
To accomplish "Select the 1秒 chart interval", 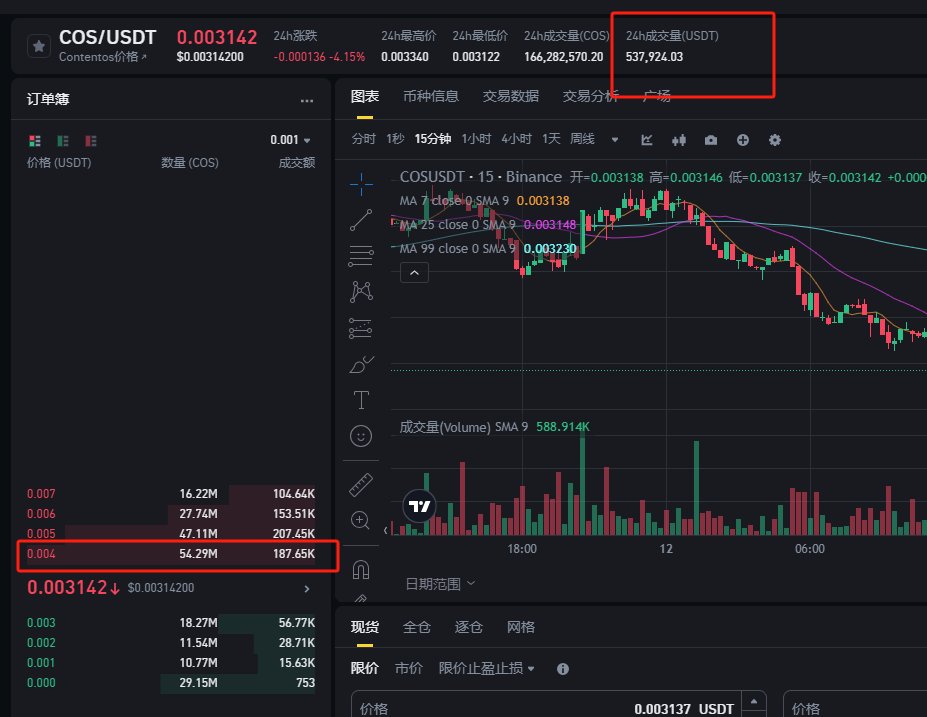I will [x=395, y=139].
